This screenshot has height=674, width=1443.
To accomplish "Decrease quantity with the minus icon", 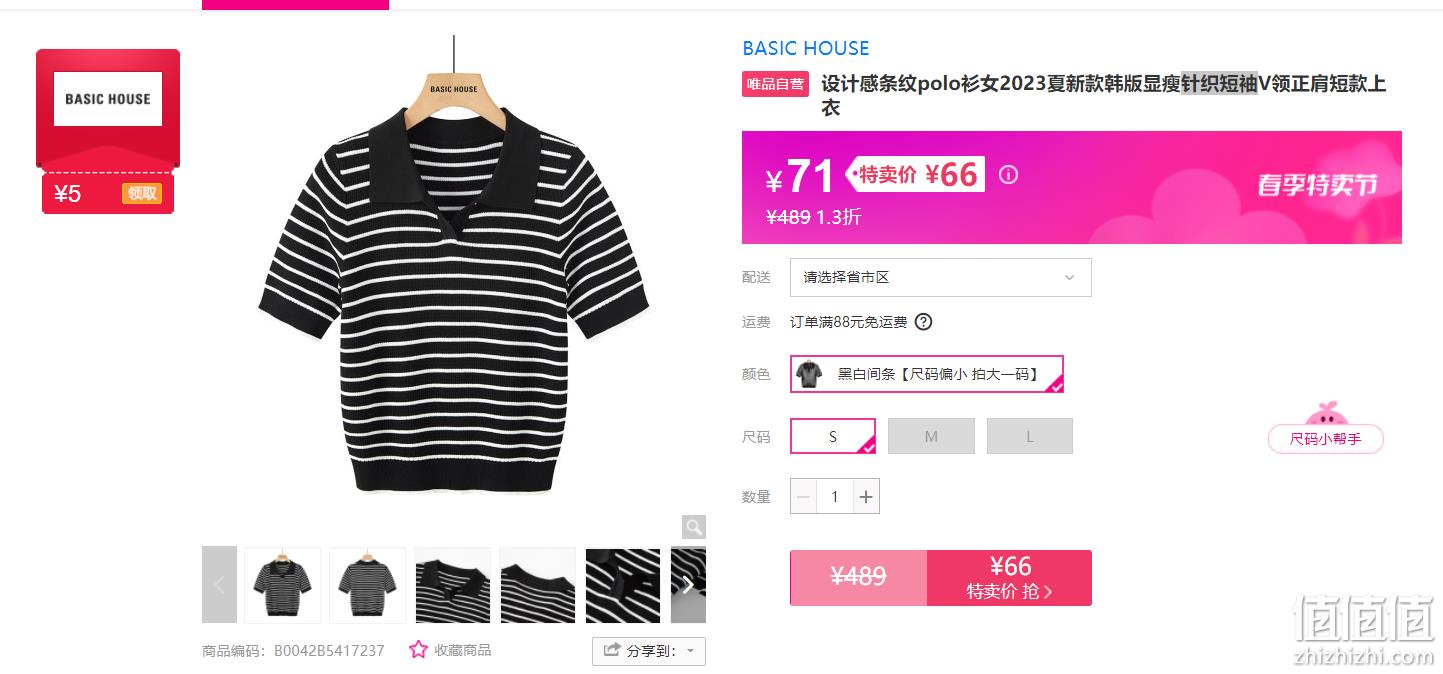I will pyautogui.click(x=804, y=496).
